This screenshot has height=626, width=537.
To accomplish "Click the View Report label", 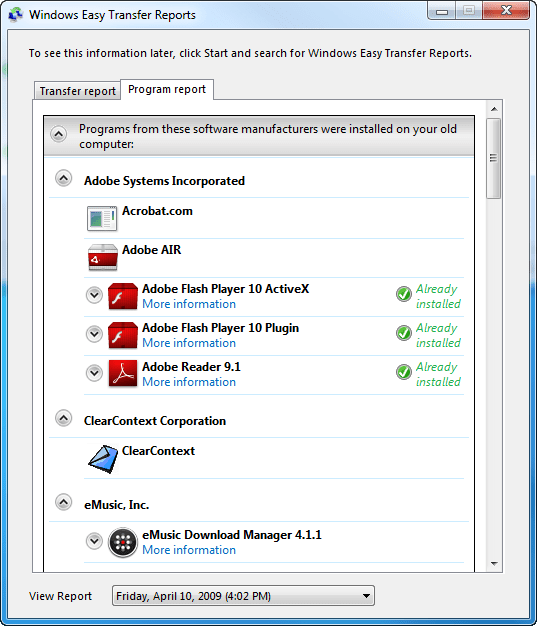I will [x=60, y=596].
